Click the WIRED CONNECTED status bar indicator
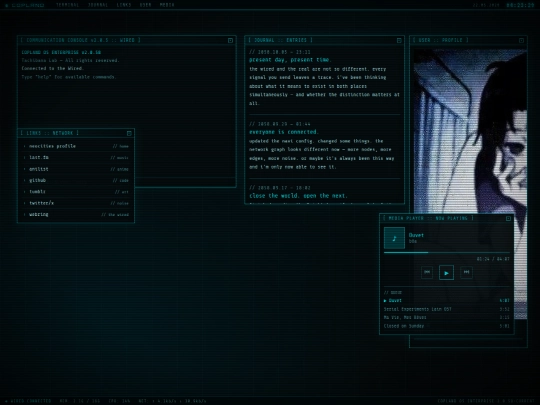The image size is (540, 405). pyautogui.click(x=28, y=401)
